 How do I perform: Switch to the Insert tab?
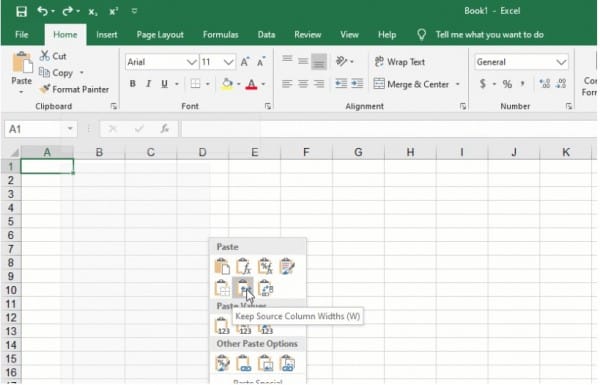[107, 35]
